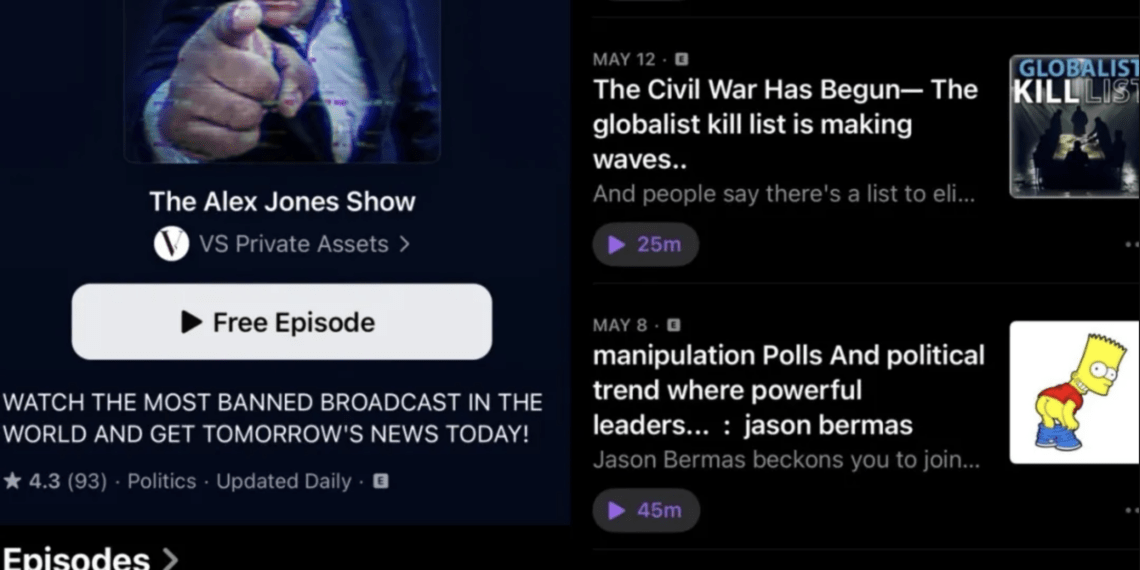Play the 45m manipulation Polls episode

646,510
